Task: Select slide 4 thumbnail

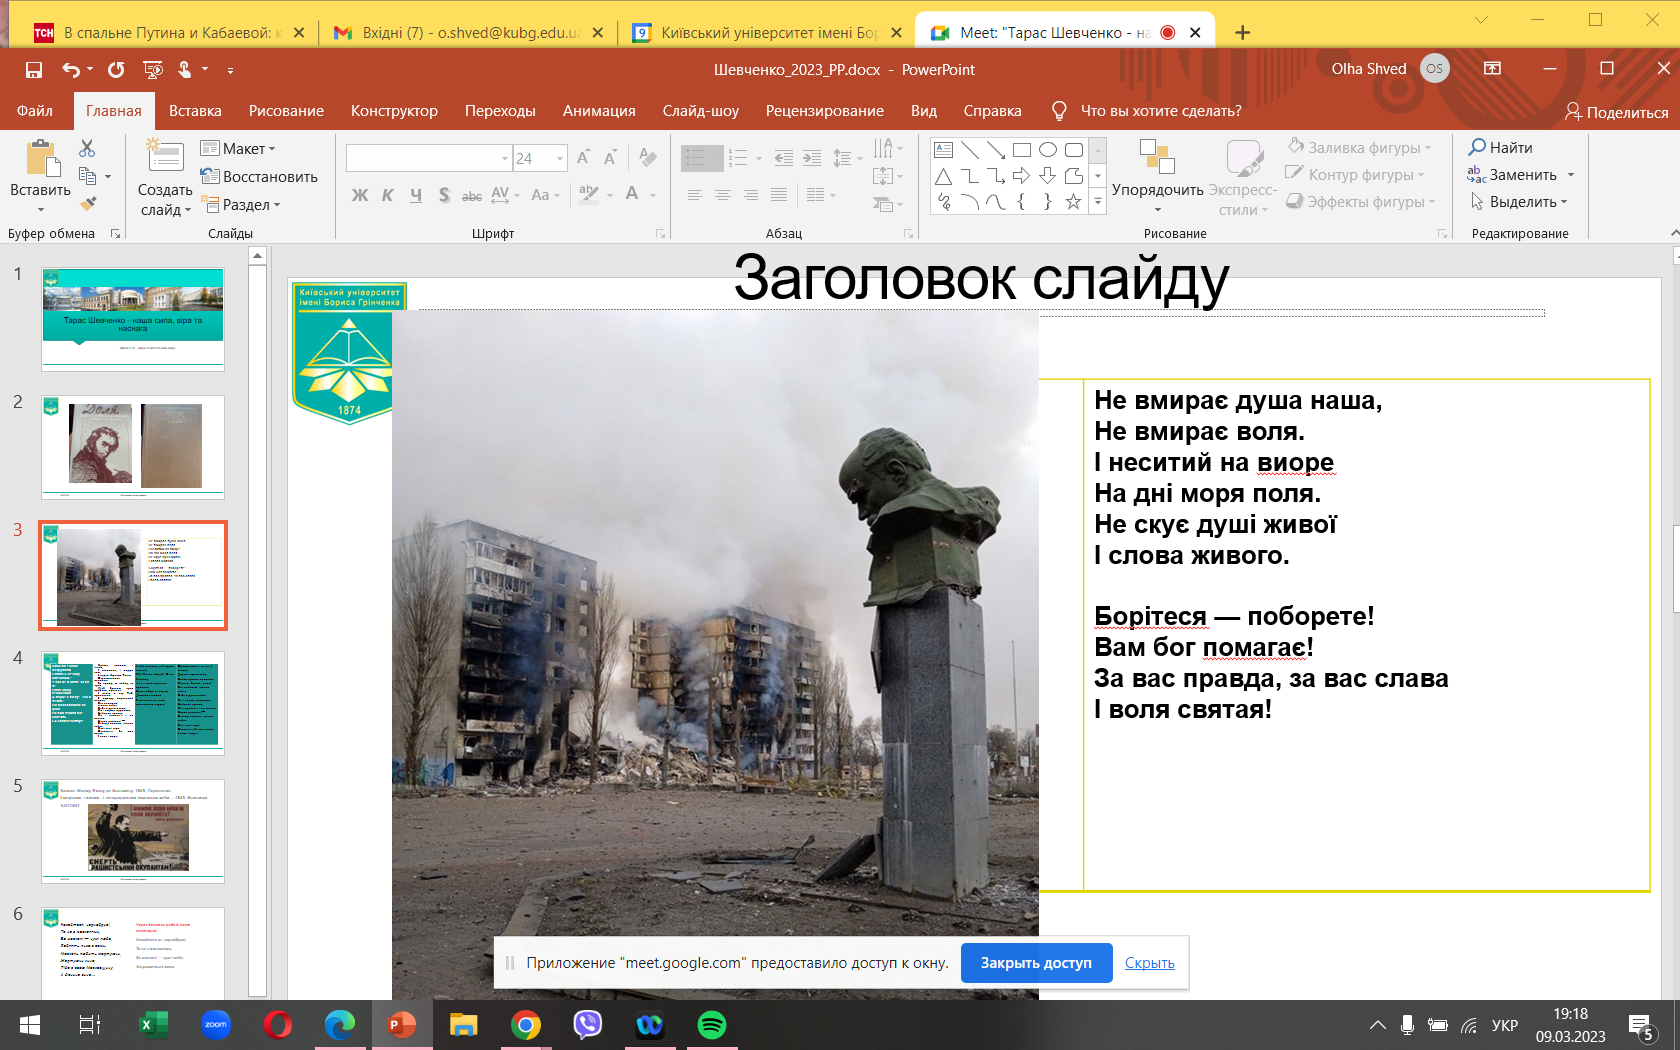Action: click(133, 702)
